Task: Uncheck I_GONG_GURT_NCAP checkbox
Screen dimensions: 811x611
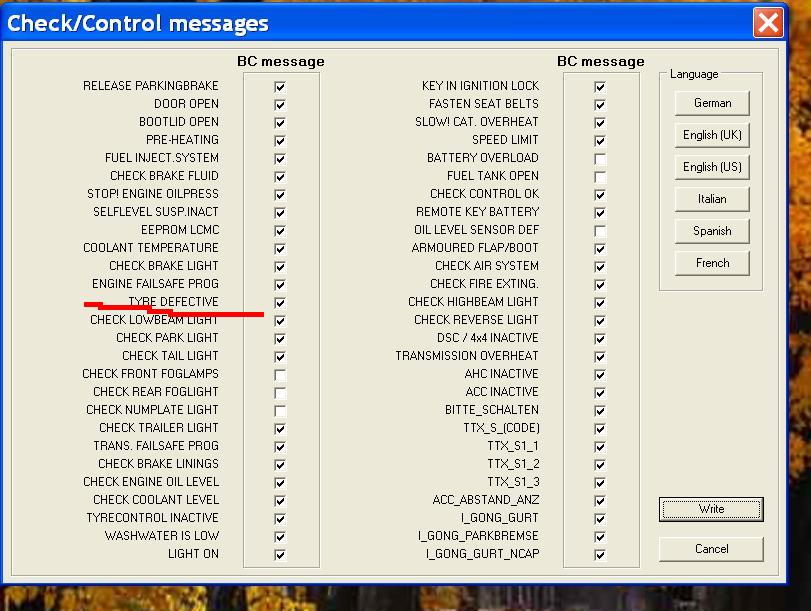Action: (x=600, y=555)
